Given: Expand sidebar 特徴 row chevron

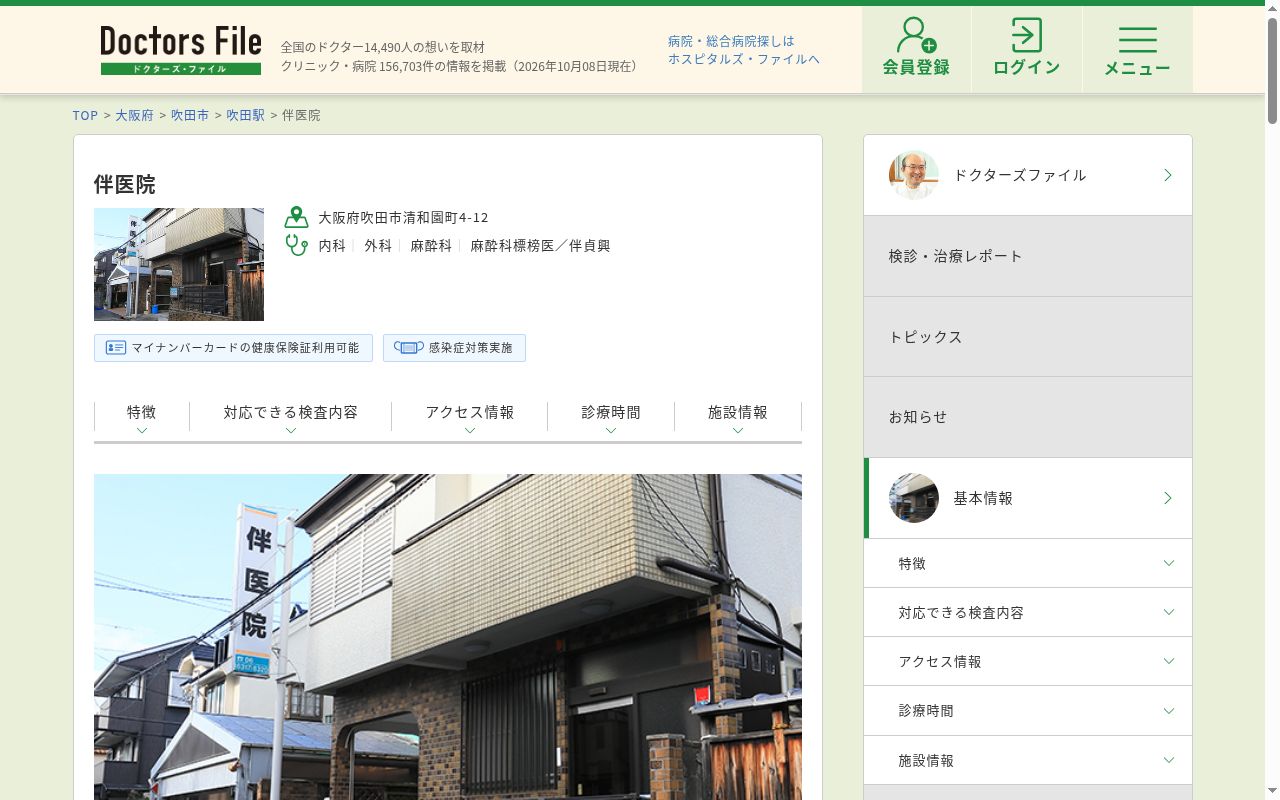Looking at the screenshot, I should (x=1169, y=563).
